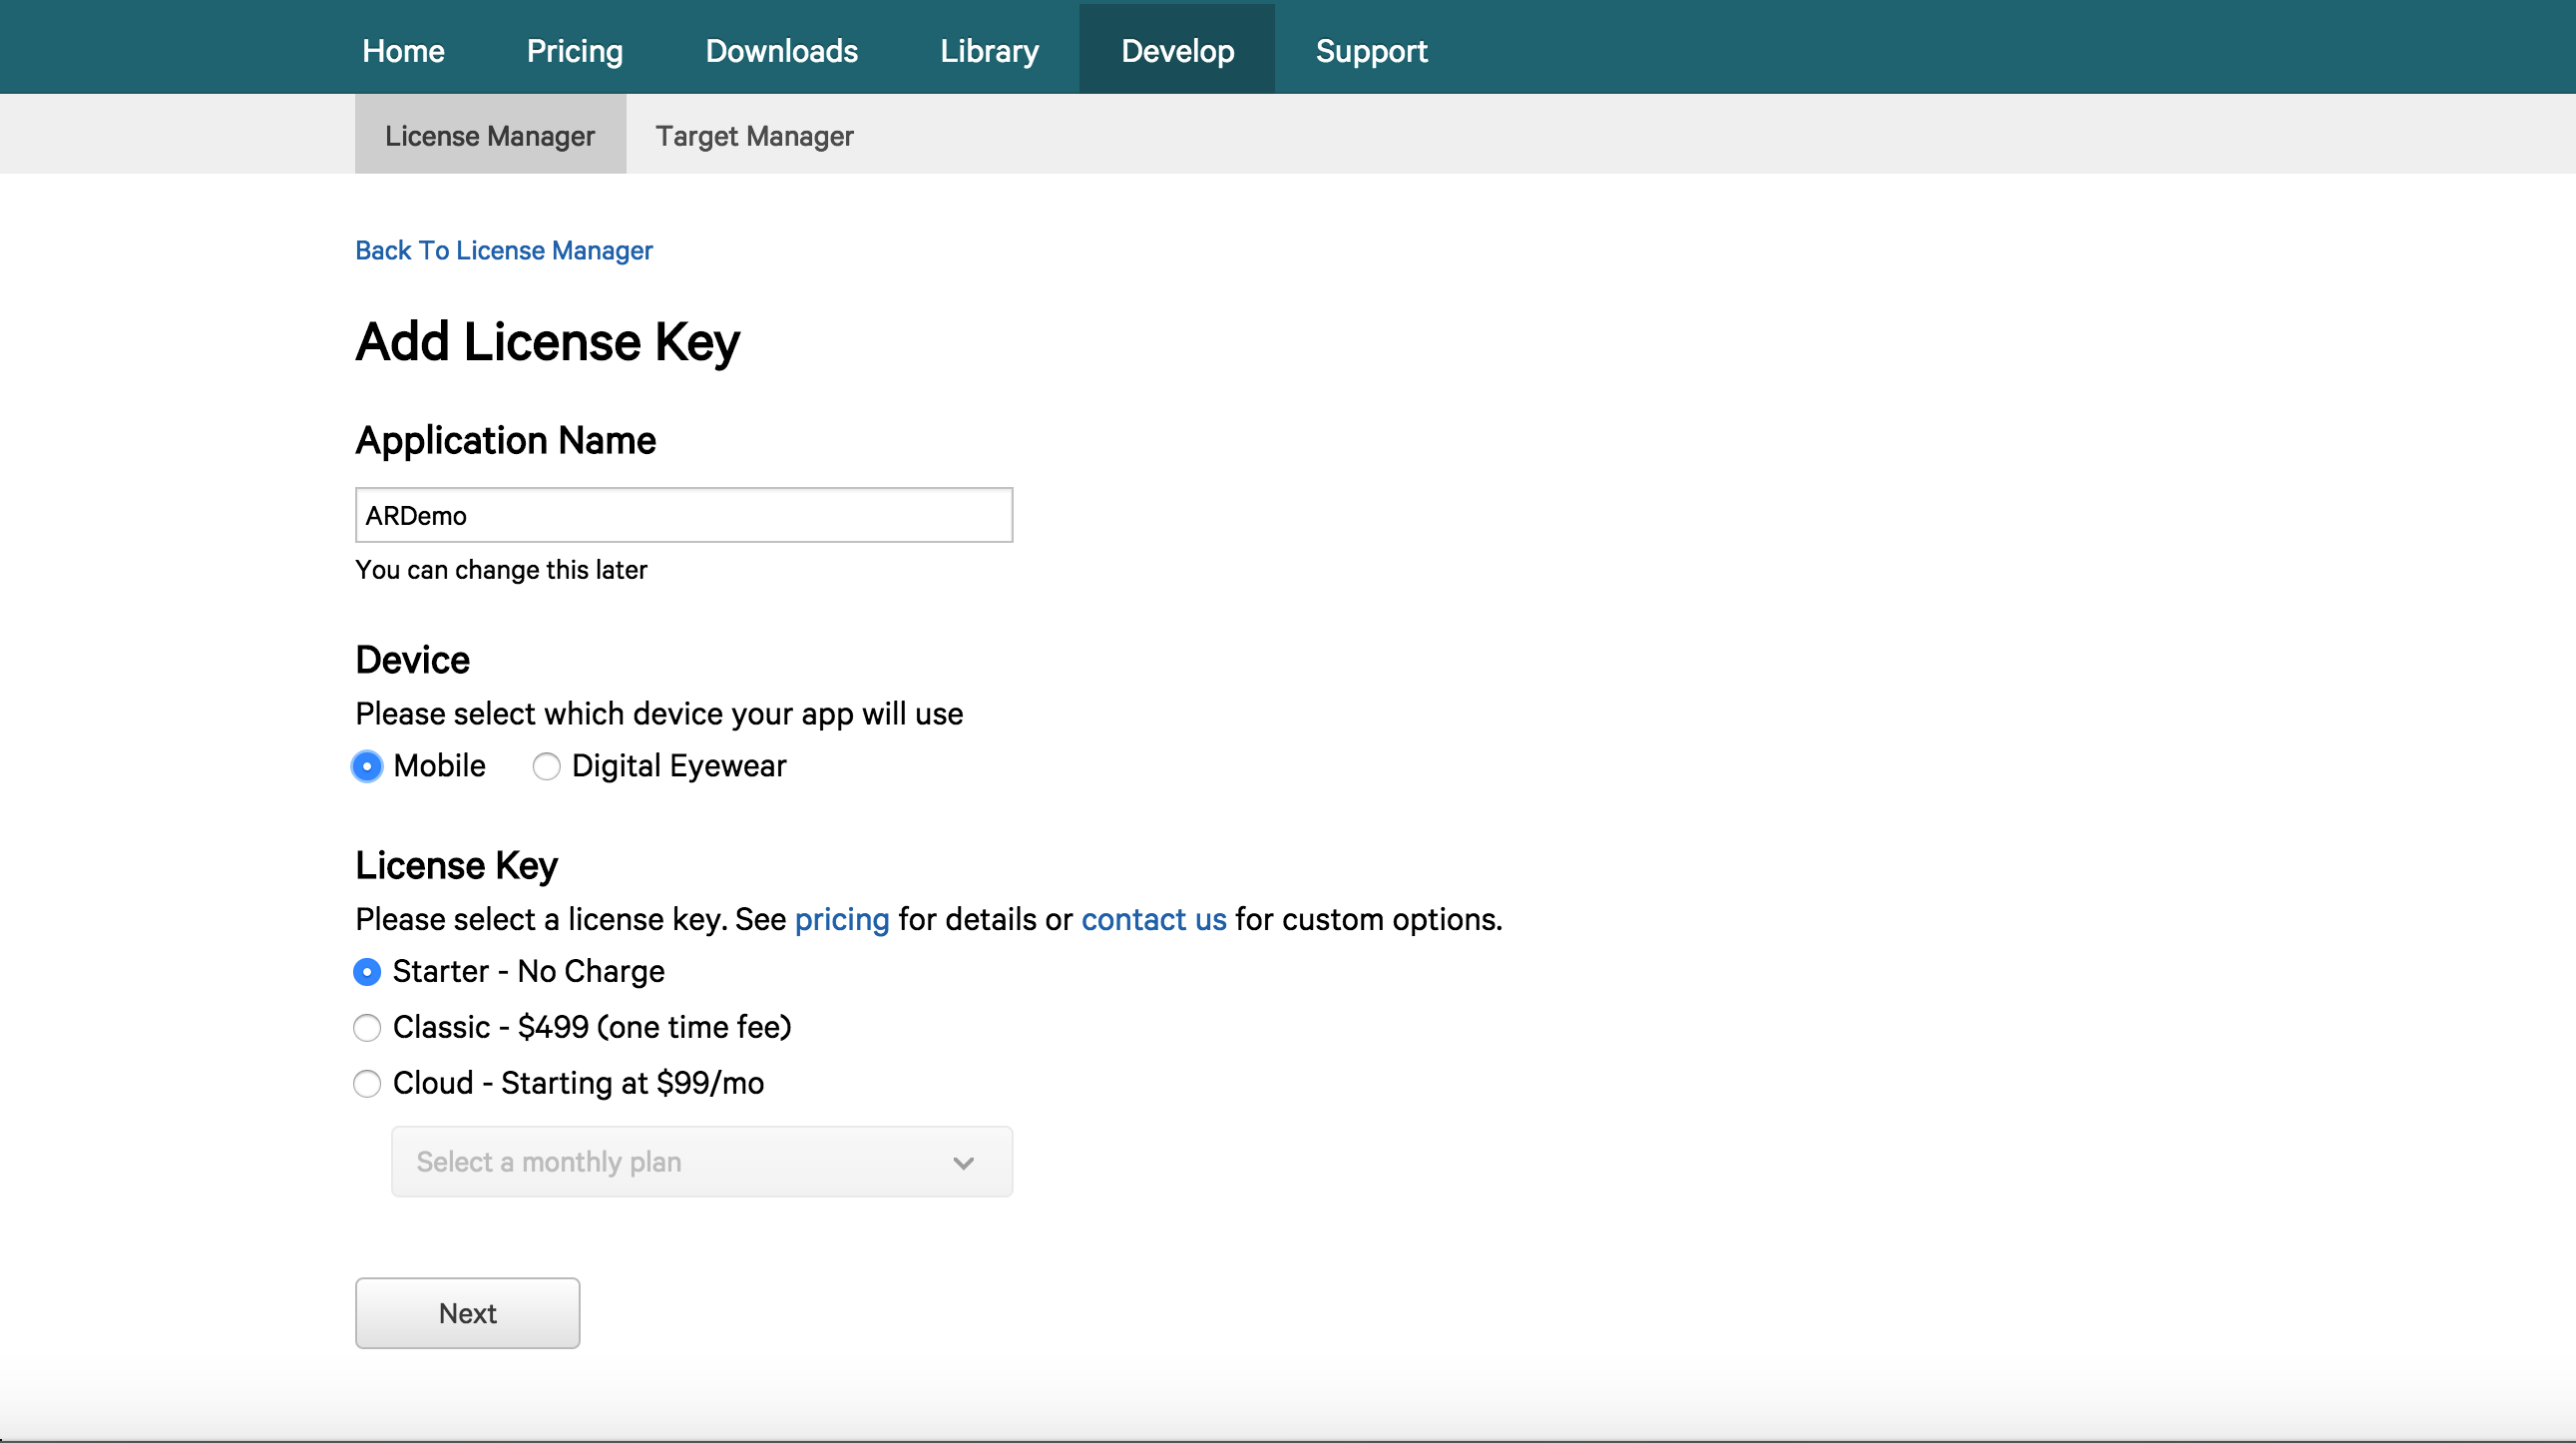Click the Downloads navigation menu item
The width and height of the screenshot is (2576, 1443).
(x=780, y=48)
